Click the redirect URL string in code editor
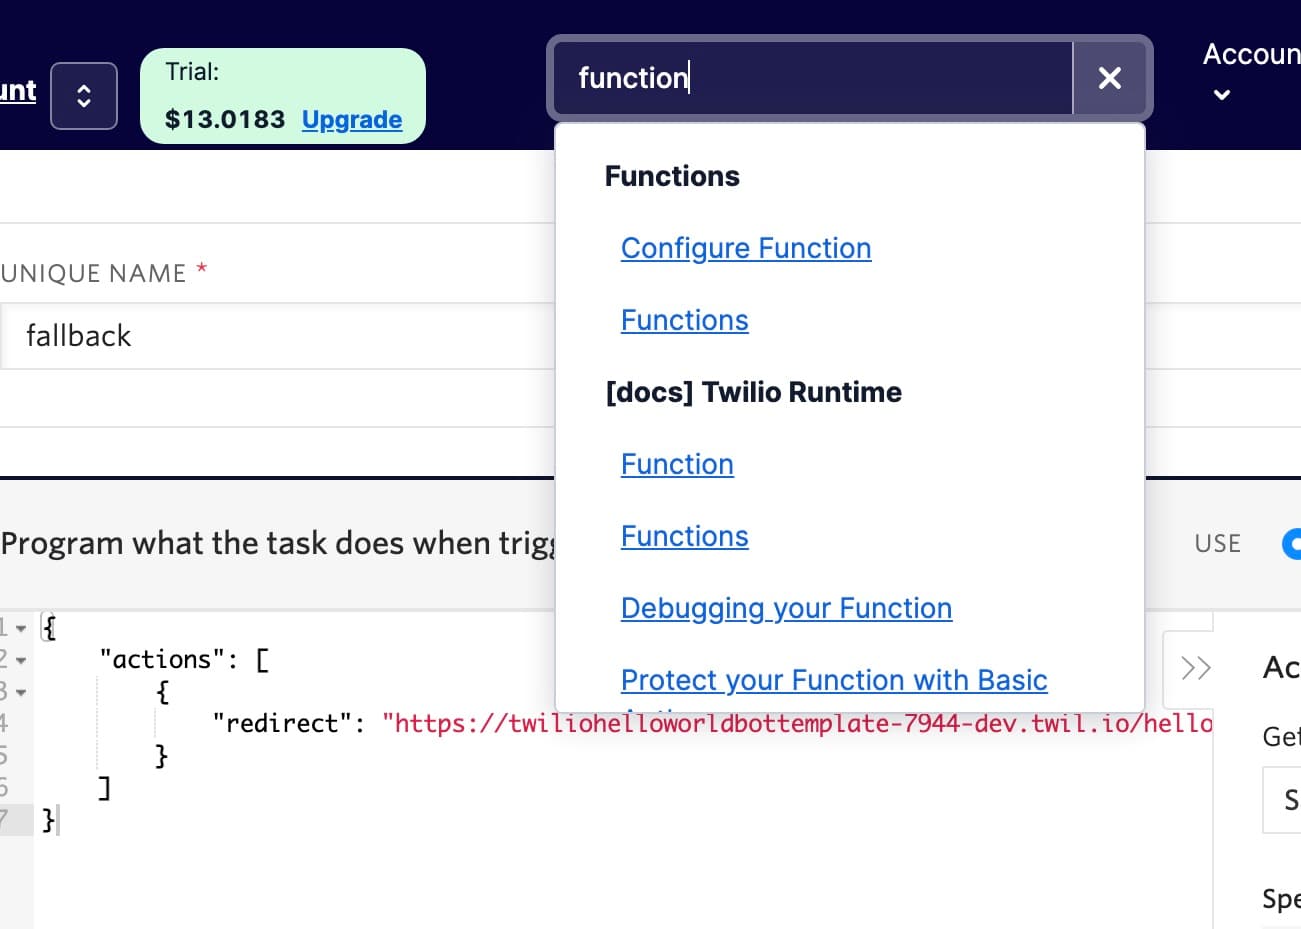The image size is (1301, 929). pos(798,723)
